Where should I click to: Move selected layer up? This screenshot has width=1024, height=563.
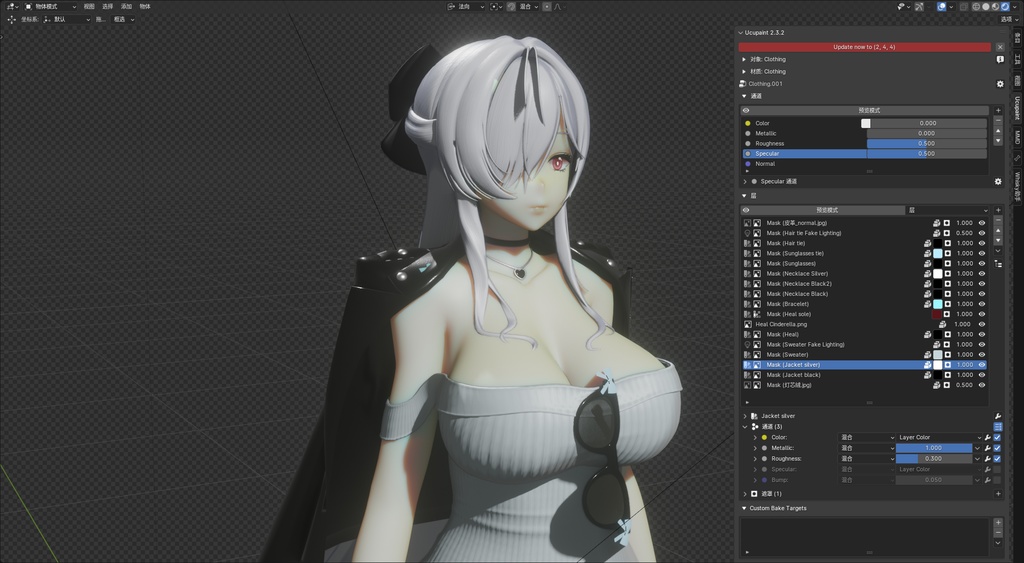point(998,231)
